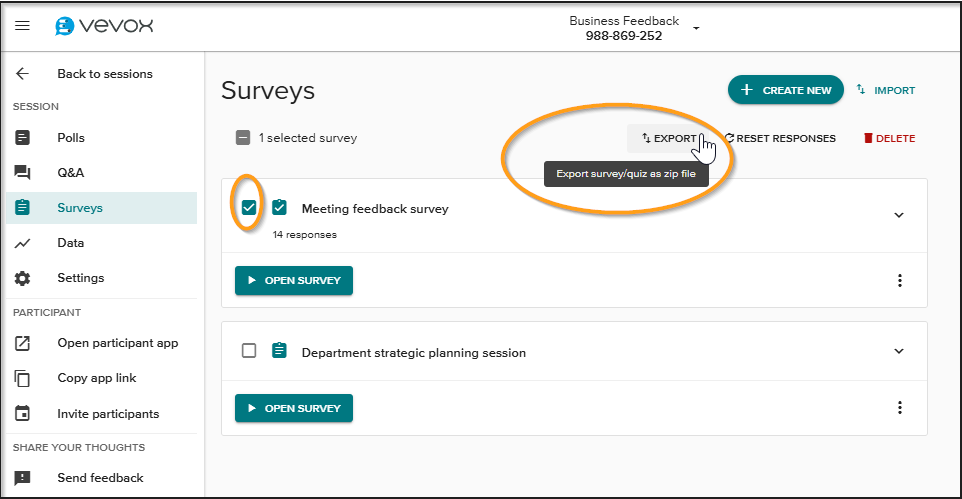Click the IMPORT button
This screenshot has height=499, width=962.
point(886,90)
